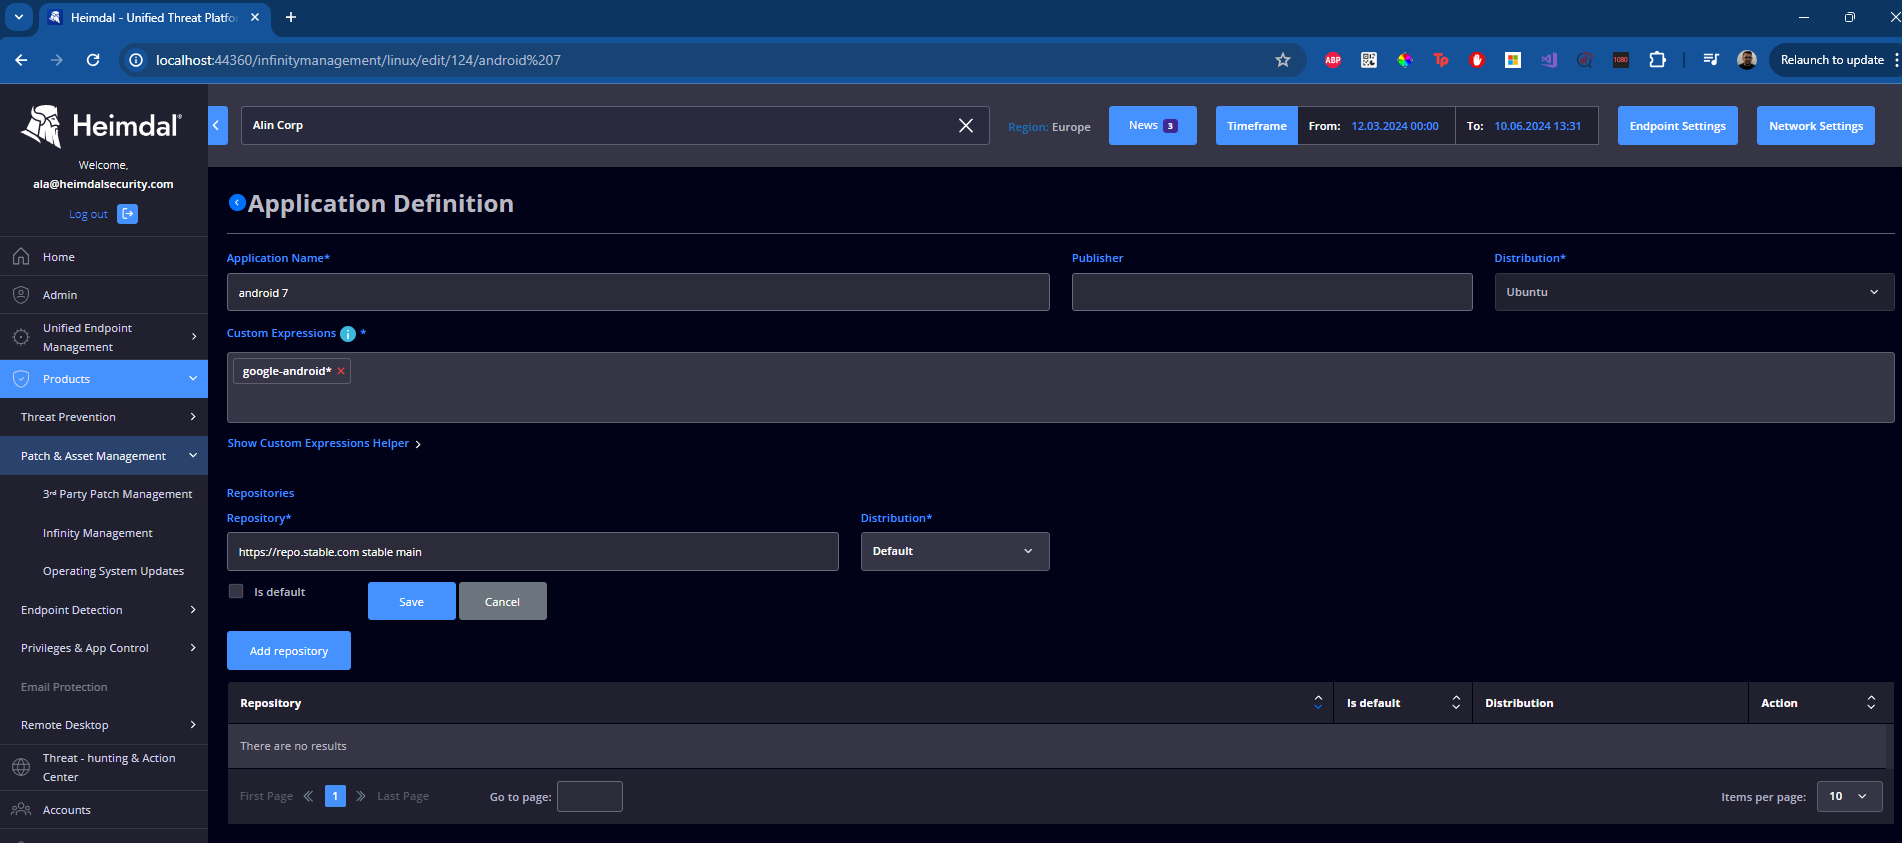Open the Custom Expressions info tooltip icon

coord(348,334)
